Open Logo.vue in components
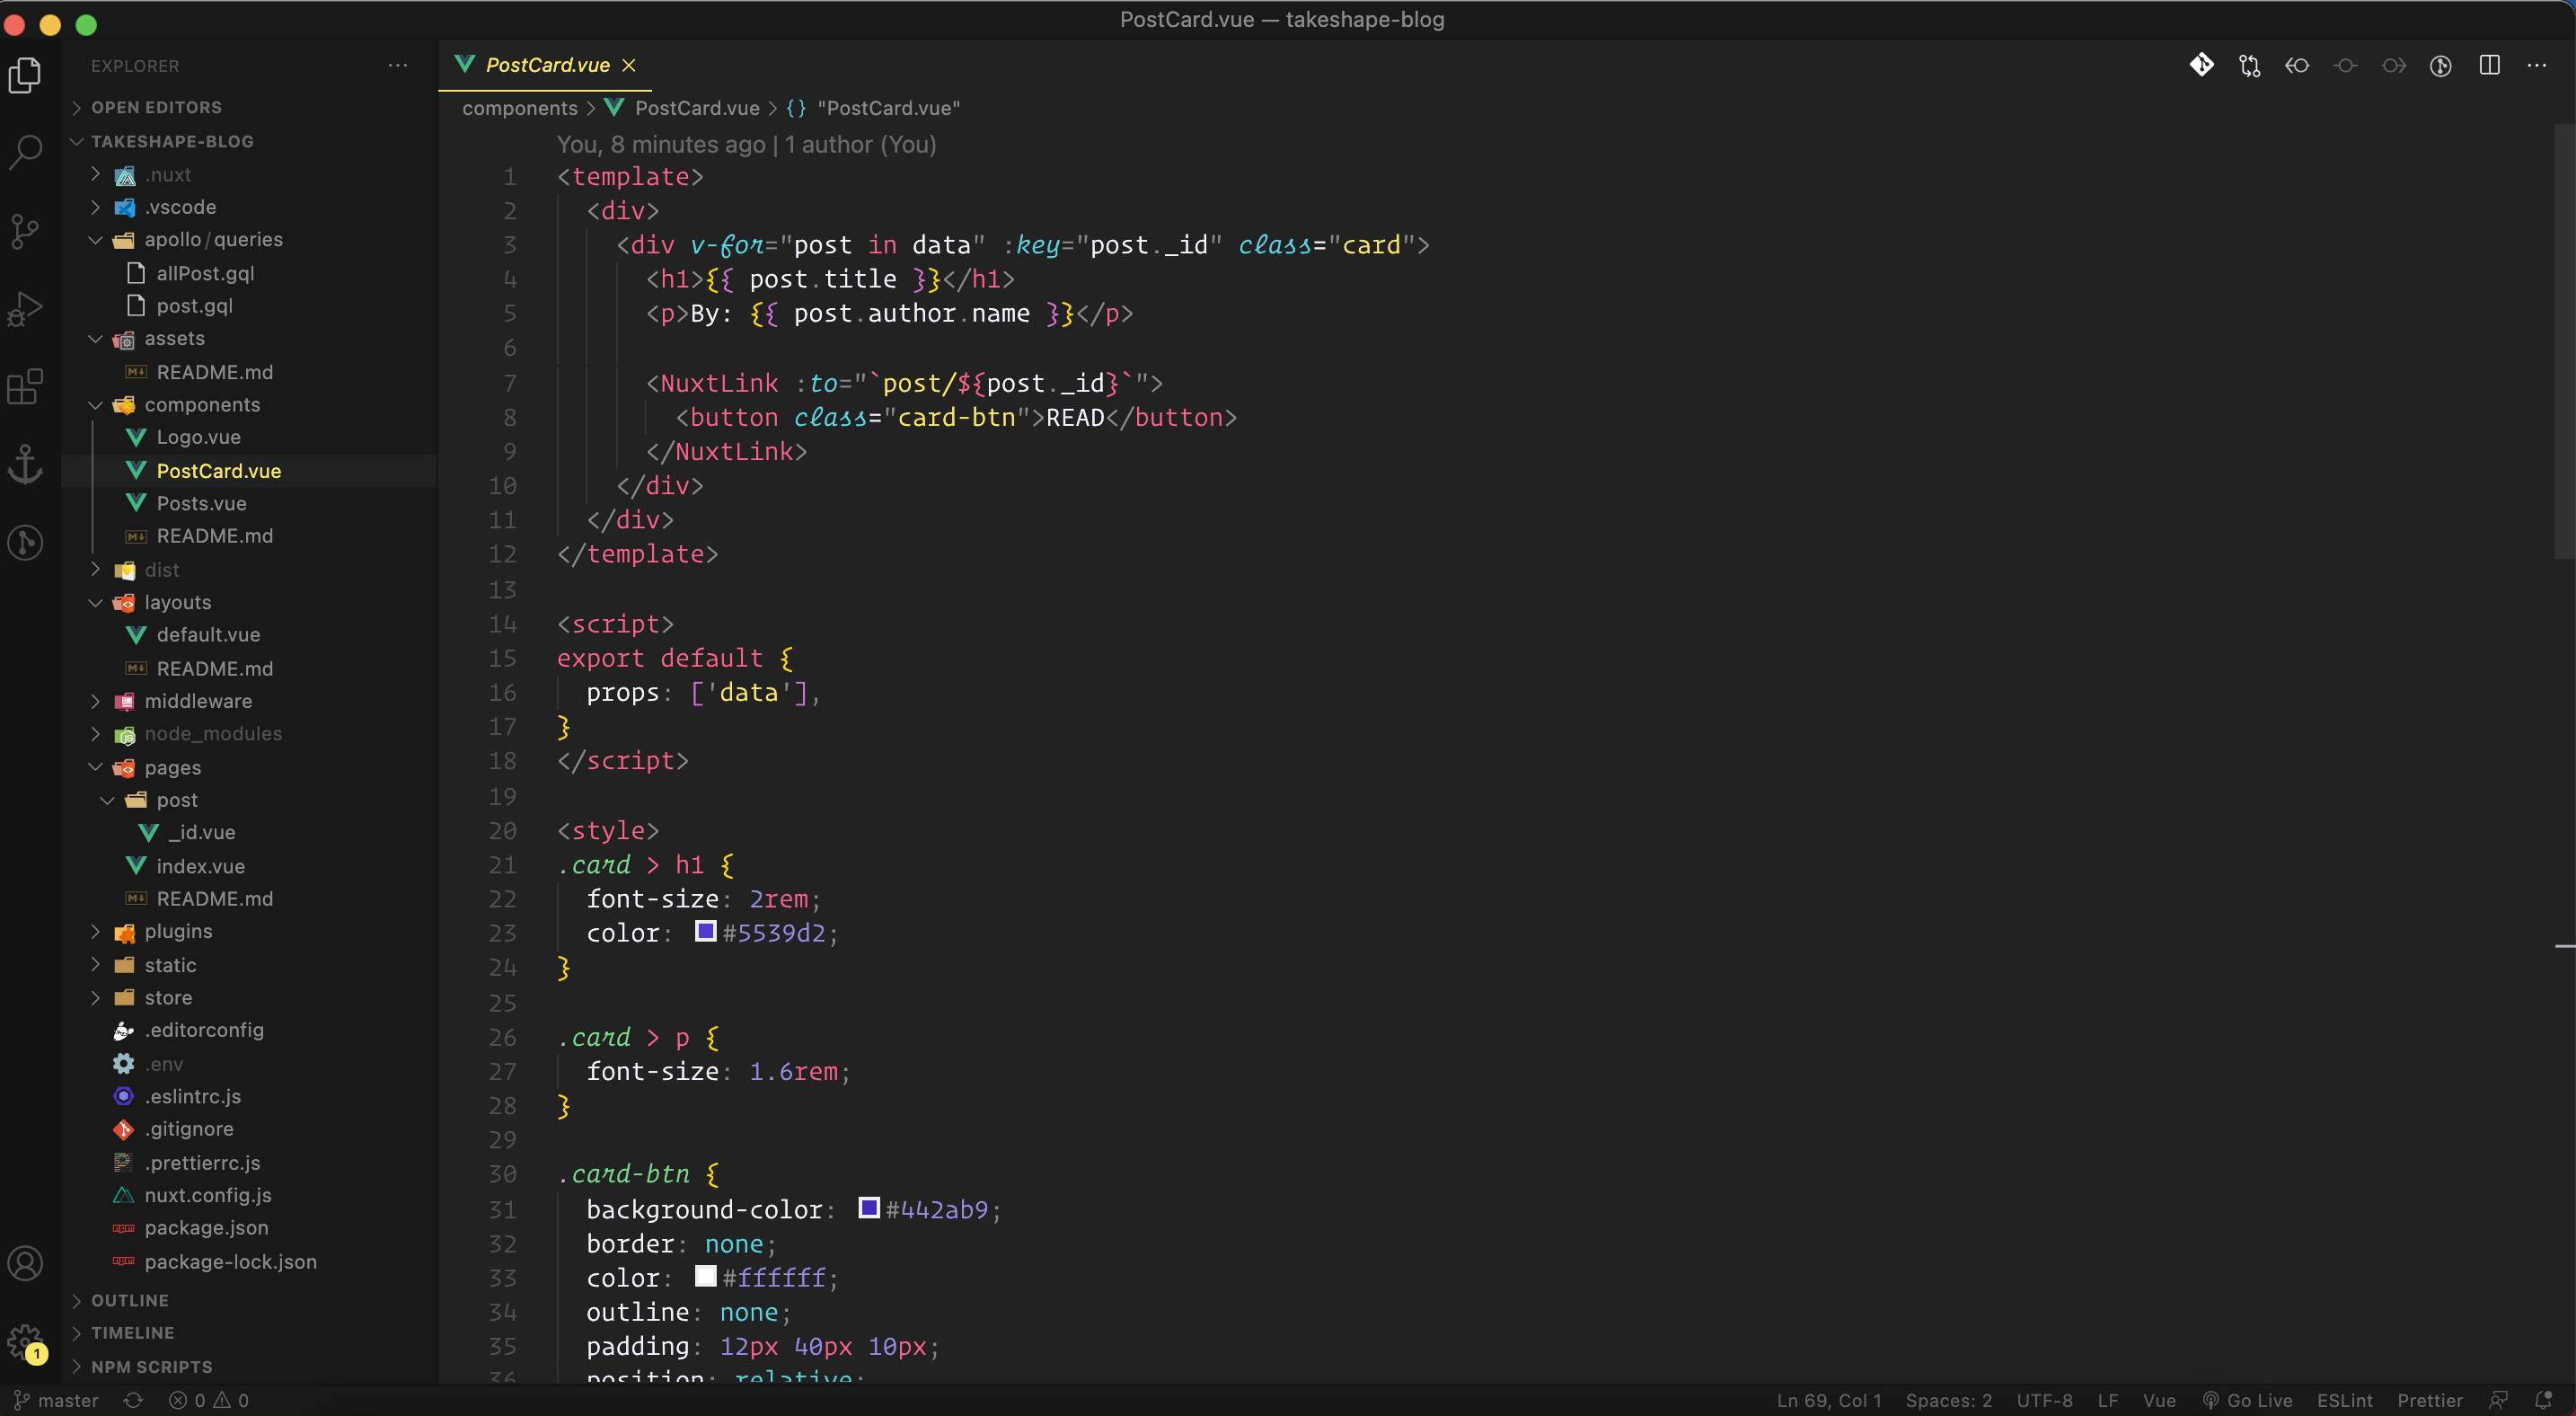2576x1416 pixels. (198, 437)
